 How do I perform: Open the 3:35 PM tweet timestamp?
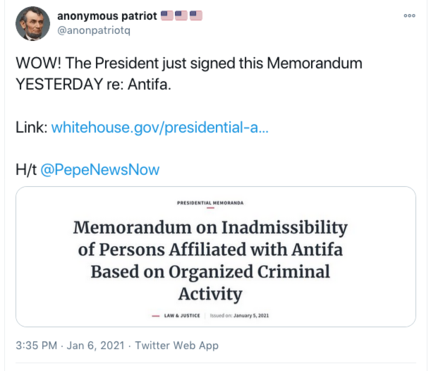tap(36, 345)
